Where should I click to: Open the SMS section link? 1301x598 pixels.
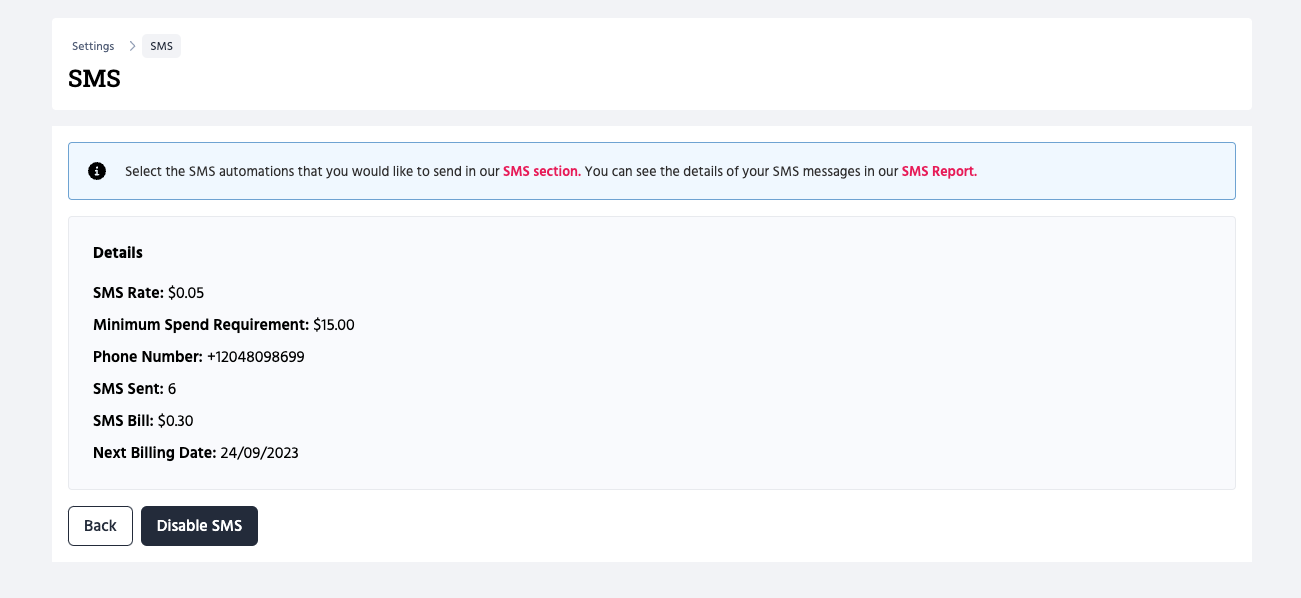click(x=541, y=171)
